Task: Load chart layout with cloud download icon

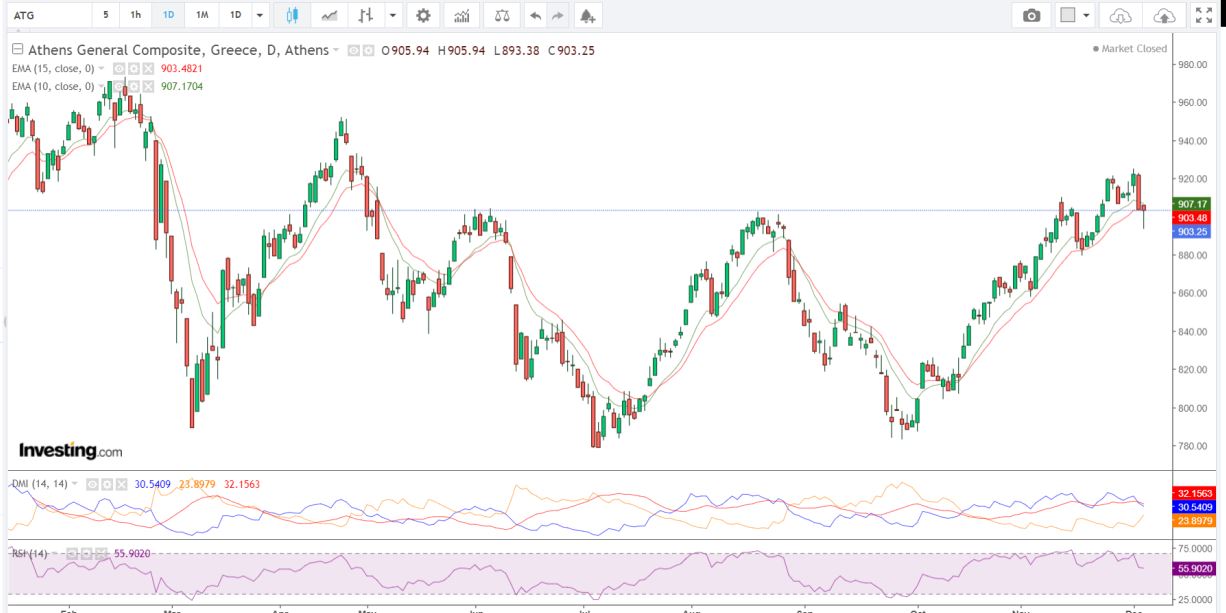Action: coord(1121,15)
